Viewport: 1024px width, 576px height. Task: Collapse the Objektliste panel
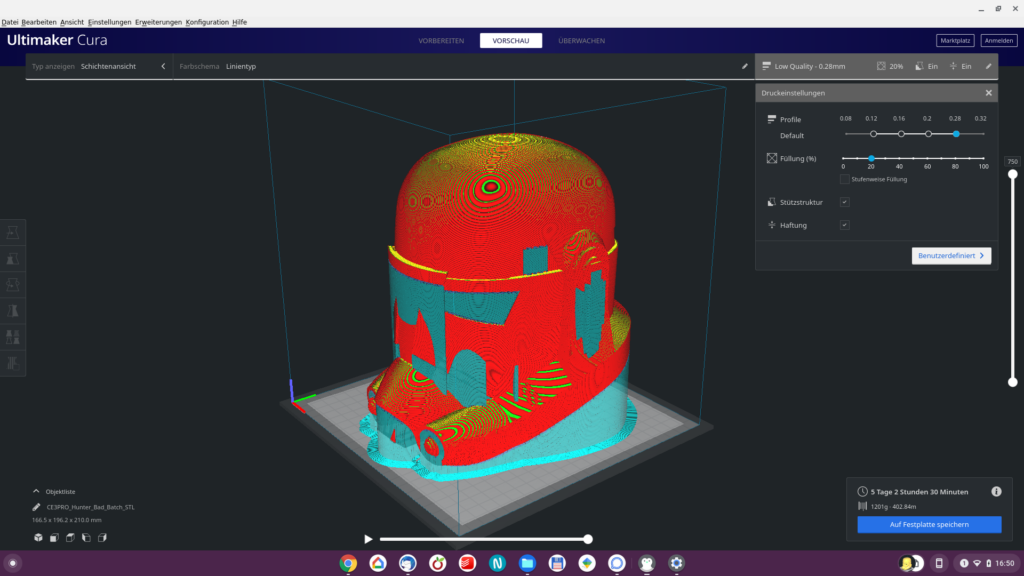[x=36, y=491]
